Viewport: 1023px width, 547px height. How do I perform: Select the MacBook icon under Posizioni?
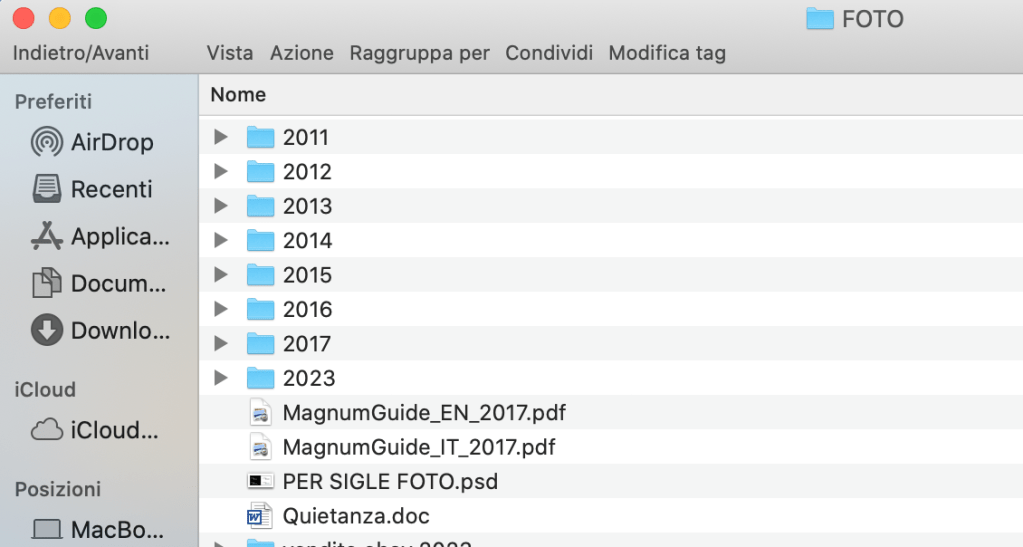coord(47,529)
